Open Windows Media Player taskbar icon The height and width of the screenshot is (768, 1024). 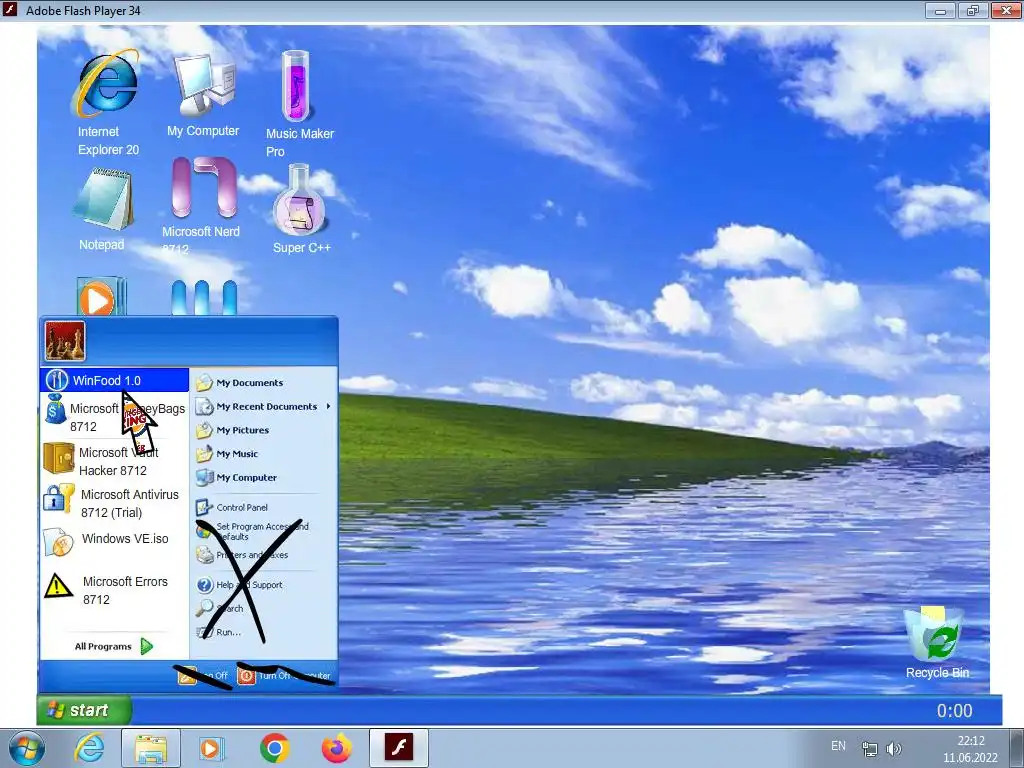(211, 748)
